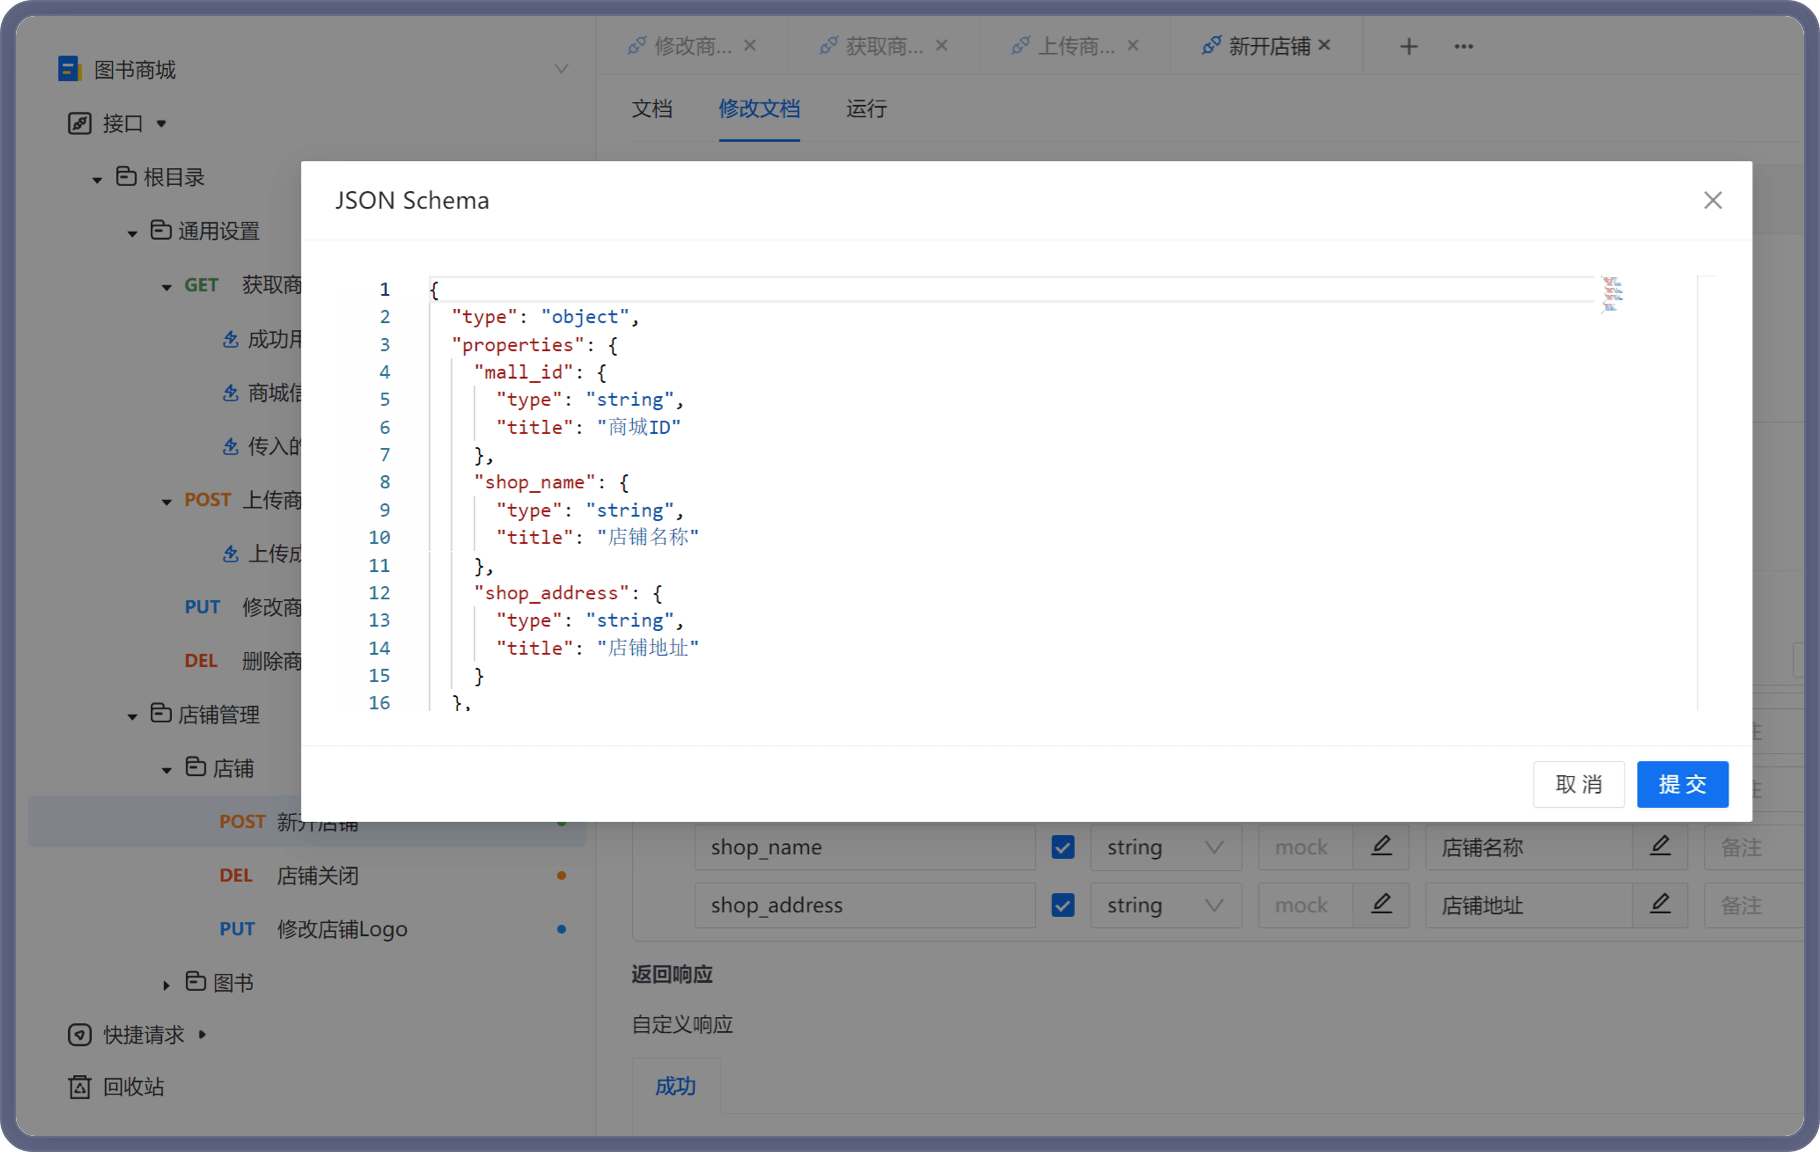The width and height of the screenshot is (1820, 1152).
Task: Click the 店铺 folder icon
Action: 196,768
